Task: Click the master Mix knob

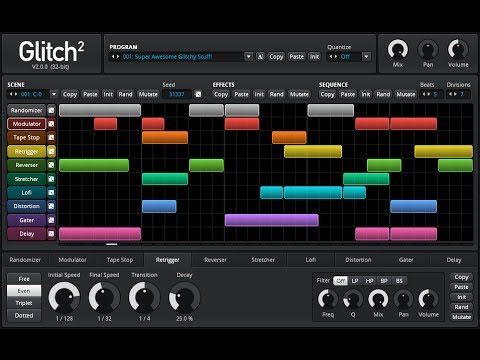Action: [x=398, y=49]
